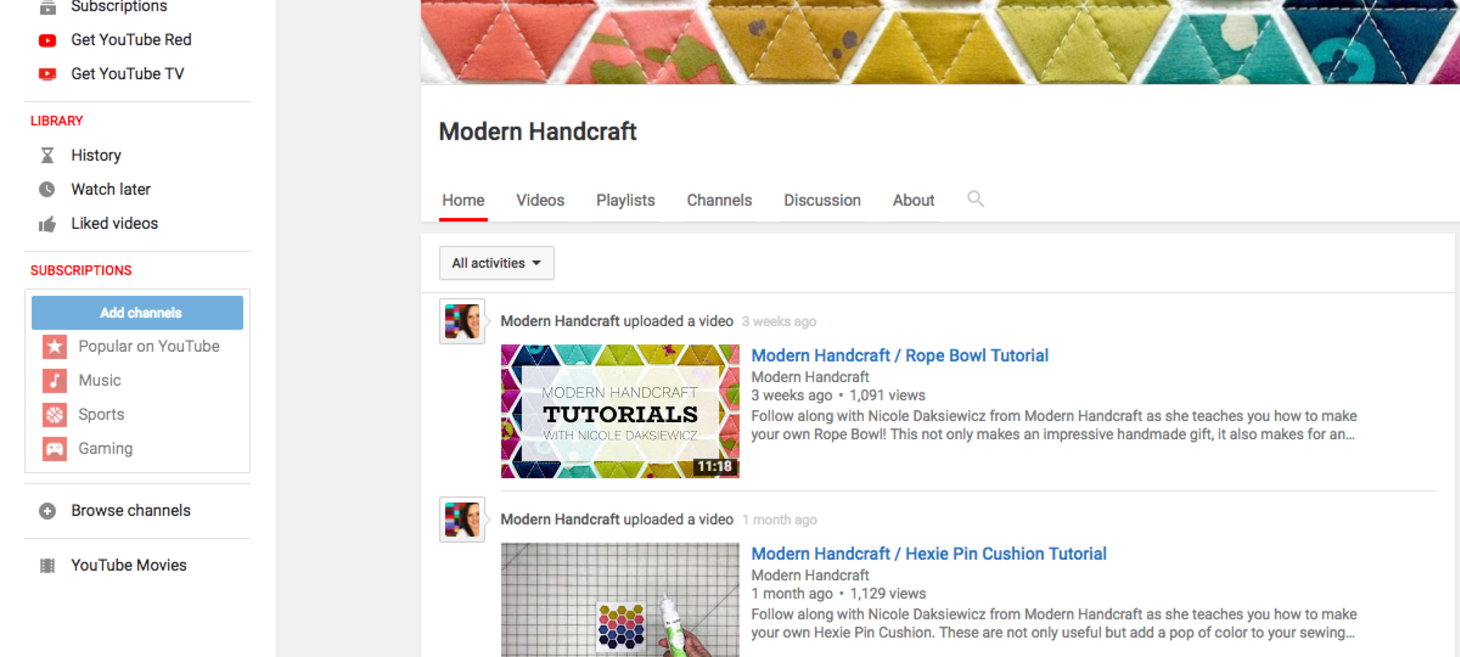The height and width of the screenshot is (657, 1460).
Task: Click the Rope Bowl video description
Action: 1054,425
